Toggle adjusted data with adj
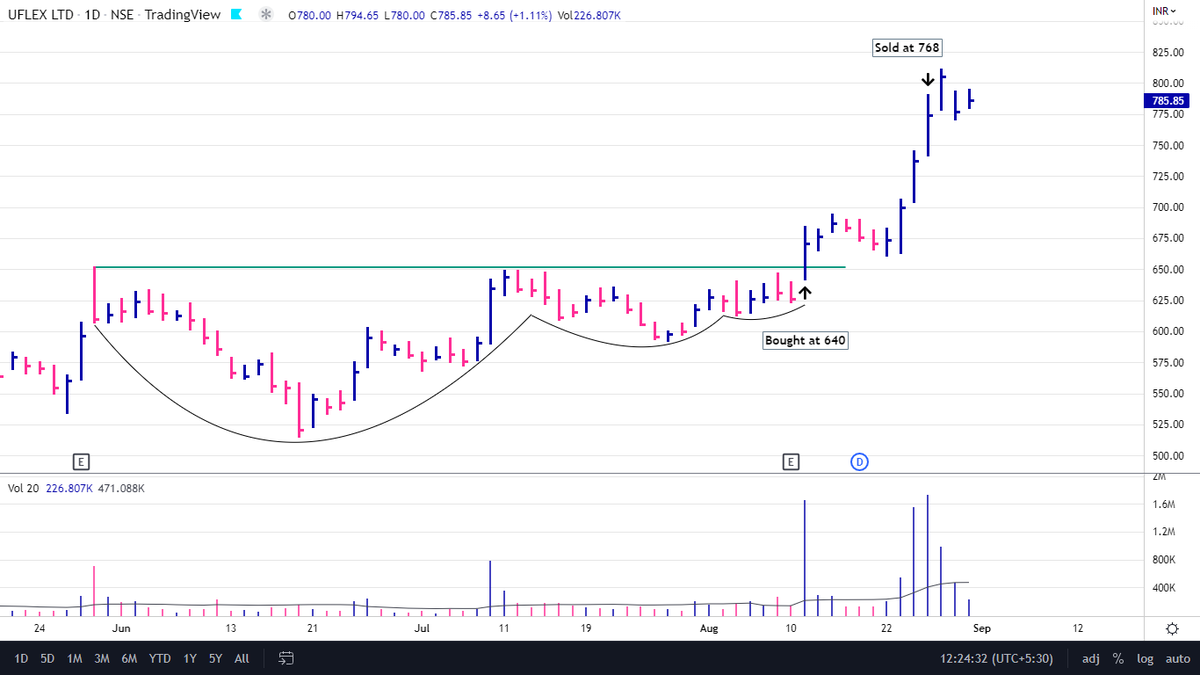 [x=1091, y=659]
